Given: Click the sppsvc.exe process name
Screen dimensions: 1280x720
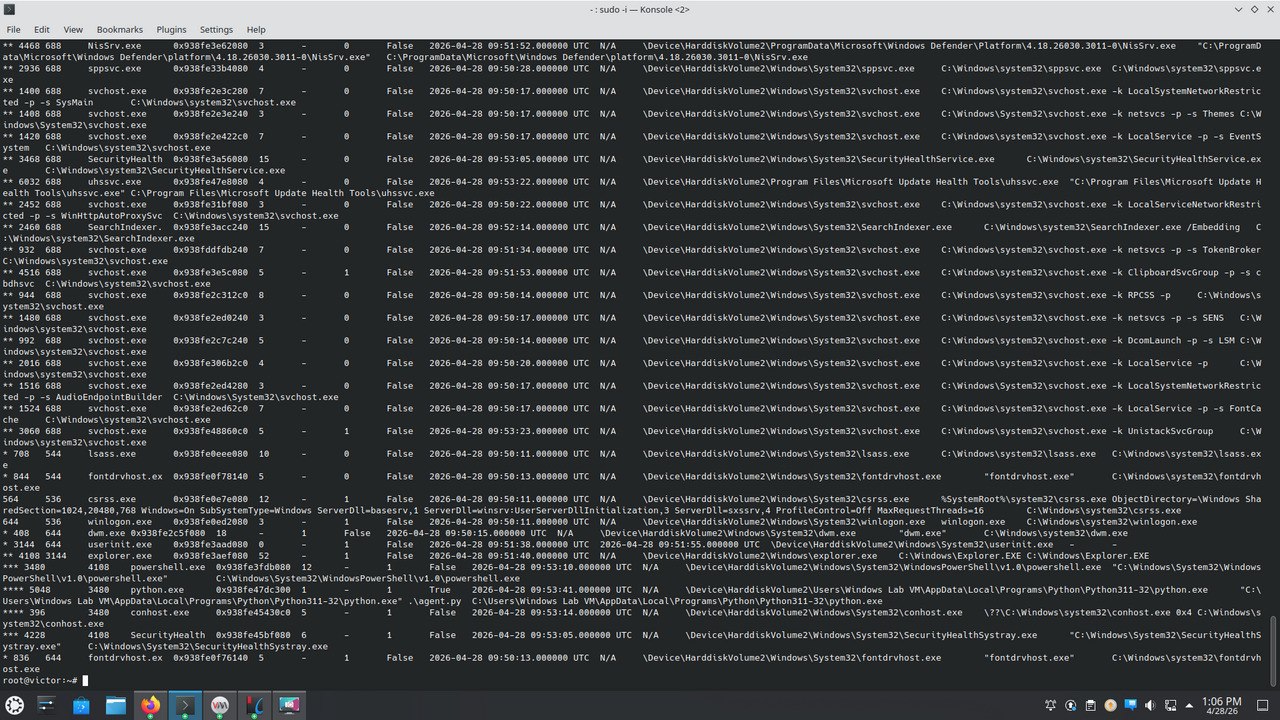Looking at the screenshot, I should pyautogui.click(x=115, y=69).
